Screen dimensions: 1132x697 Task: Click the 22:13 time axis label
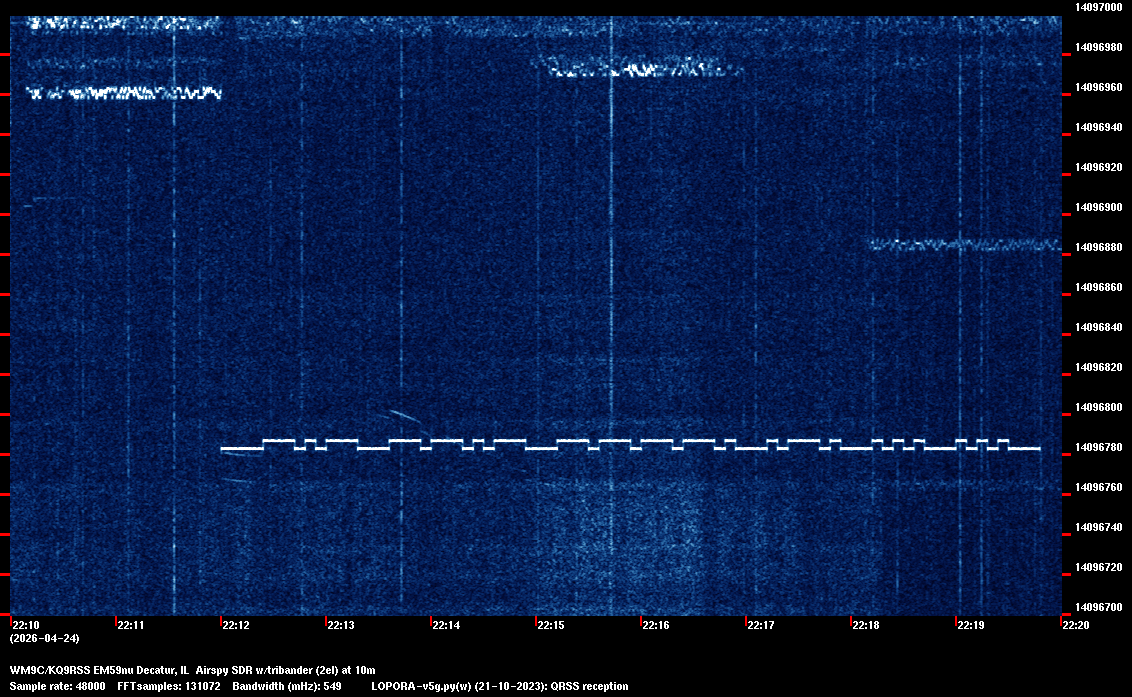[341, 626]
